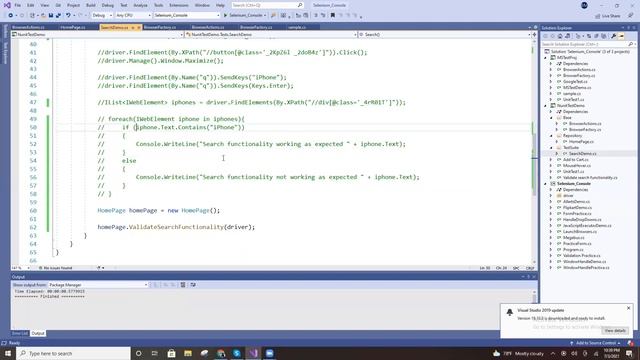The height and width of the screenshot is (360, 640).
Task: Open the Extensions menu
Action: point(179,5)
